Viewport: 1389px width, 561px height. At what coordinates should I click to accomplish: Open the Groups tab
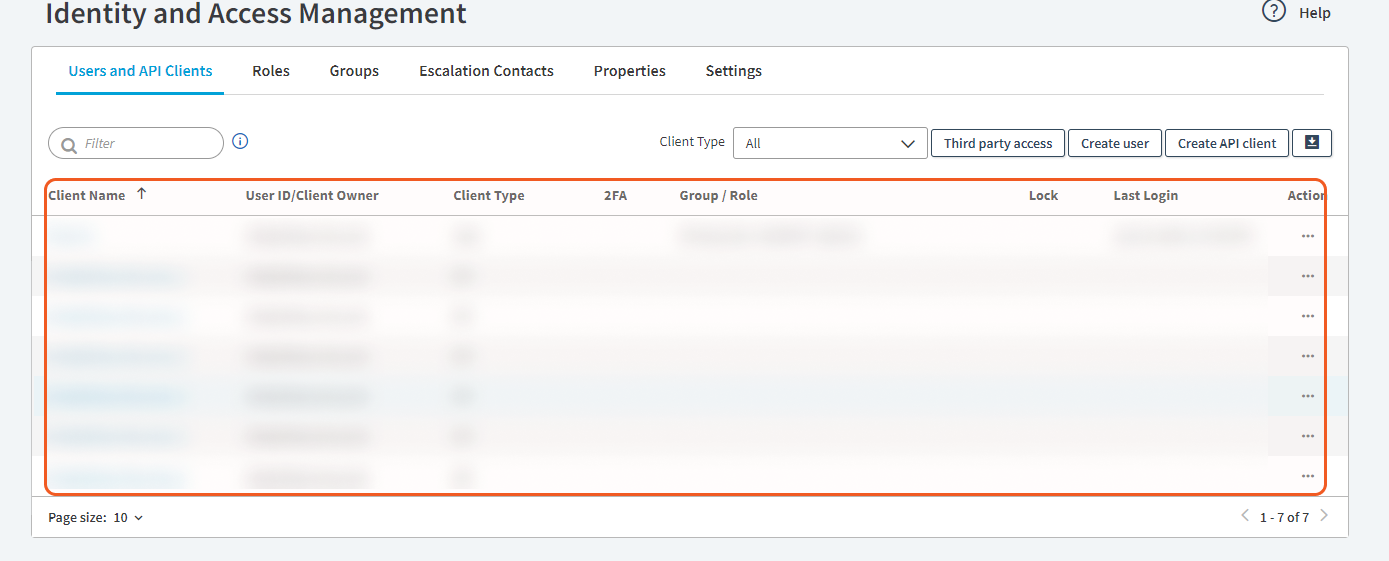(x=354, y=71)
